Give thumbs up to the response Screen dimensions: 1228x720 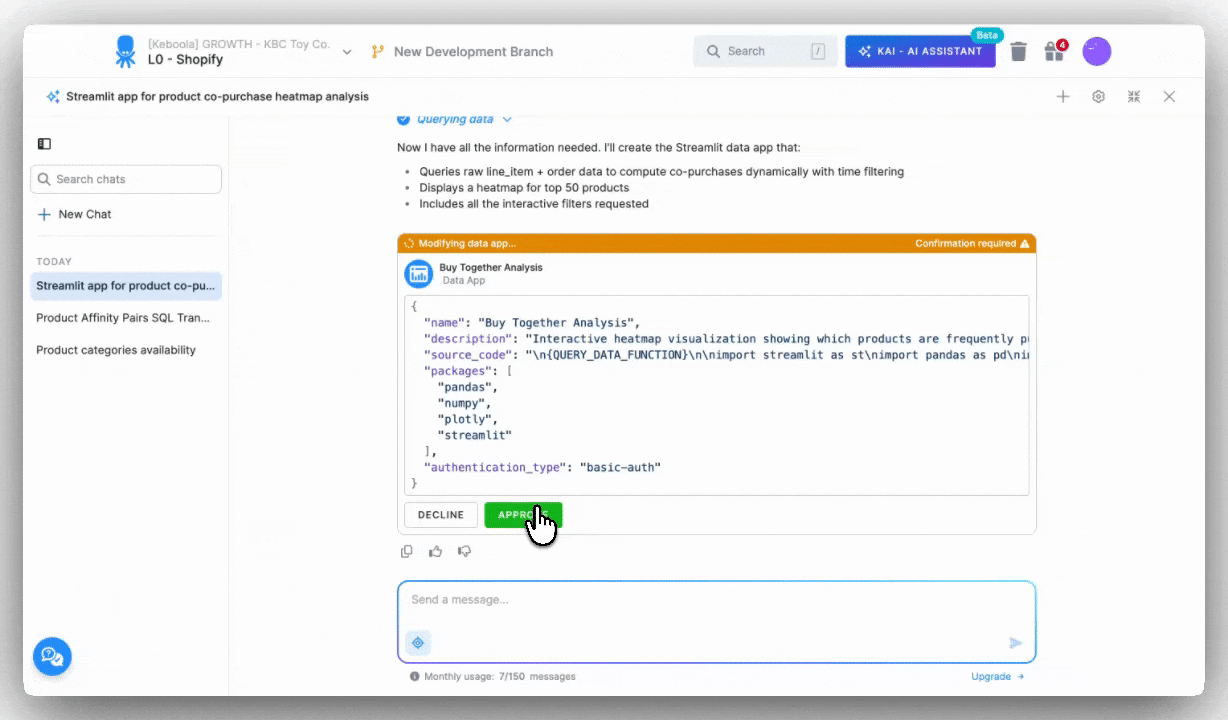[x=435, y=551]
